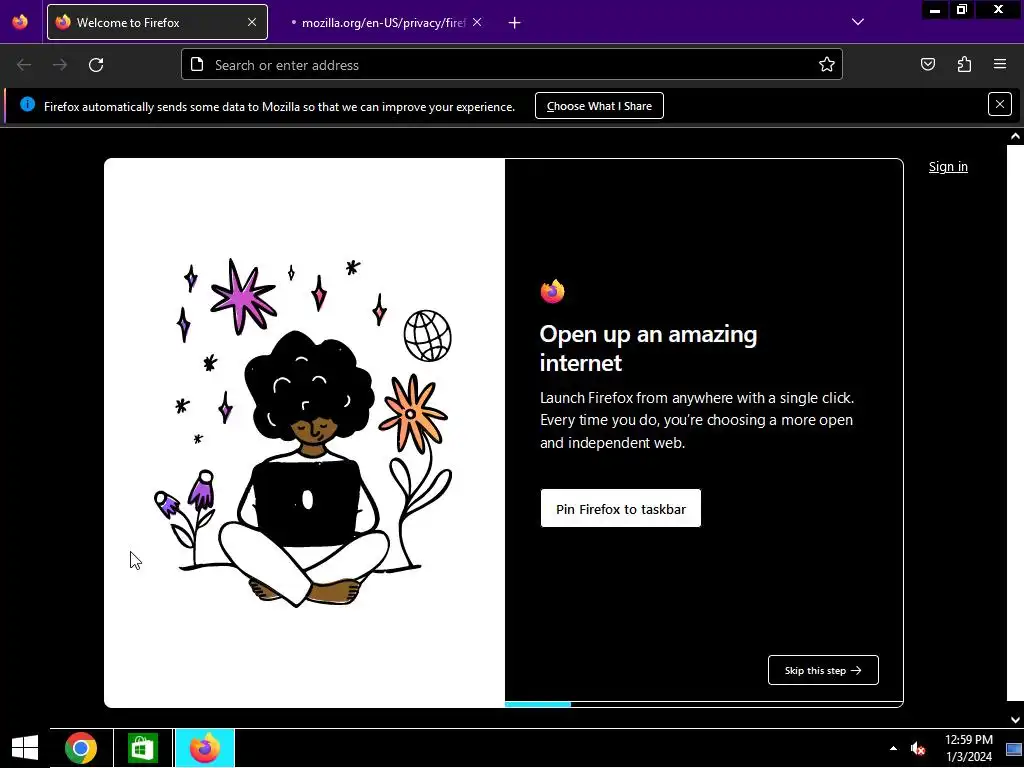The height and width of the screenshot is (768, 1024).
Task: Click the page scrollbar up arrow
Action: pyautogui.click(x=1015, y=136)
